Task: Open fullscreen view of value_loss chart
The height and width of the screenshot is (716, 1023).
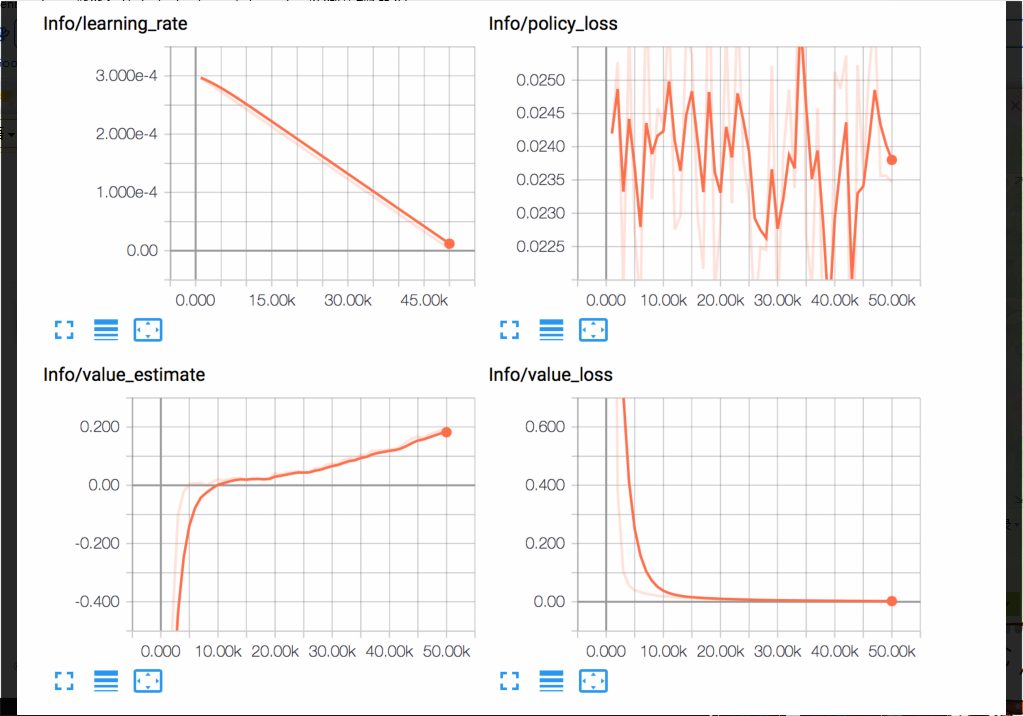Action: (509, 681)
